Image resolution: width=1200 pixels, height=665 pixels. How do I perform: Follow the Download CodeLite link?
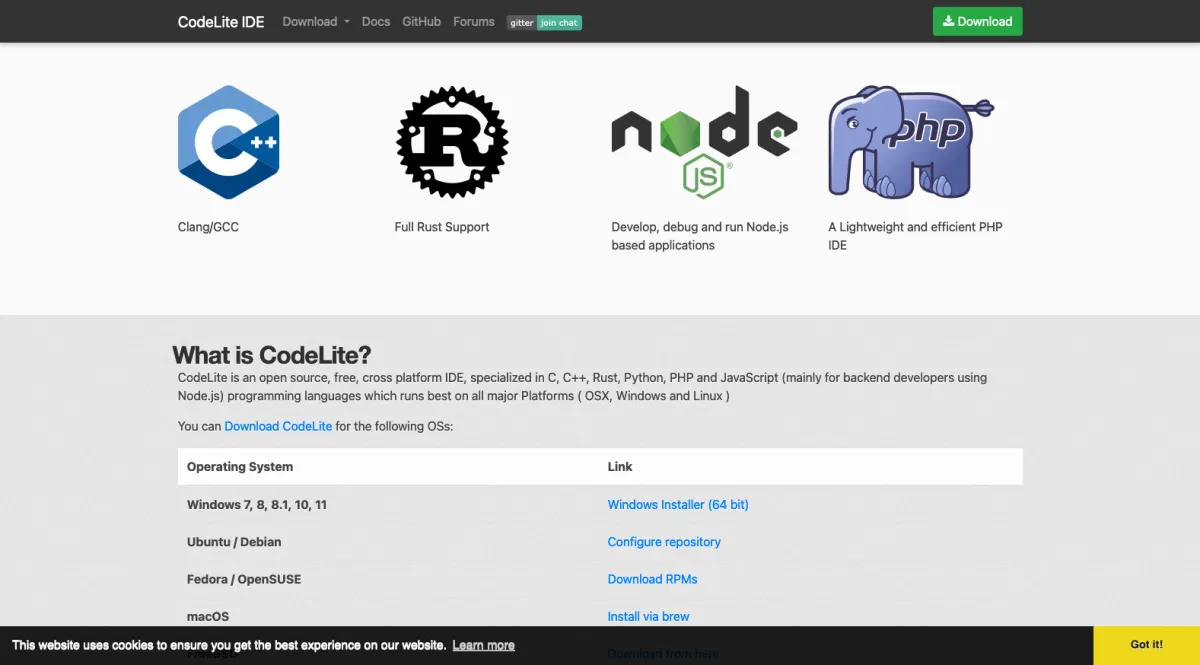[278, 426]
